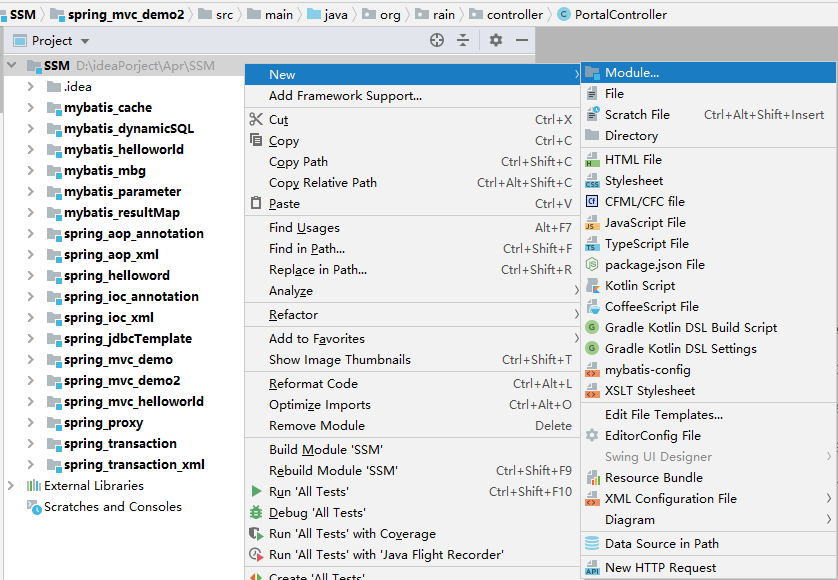Click the Run with Coverage shield icon
The image size is (838, 580).
point(256,533)
